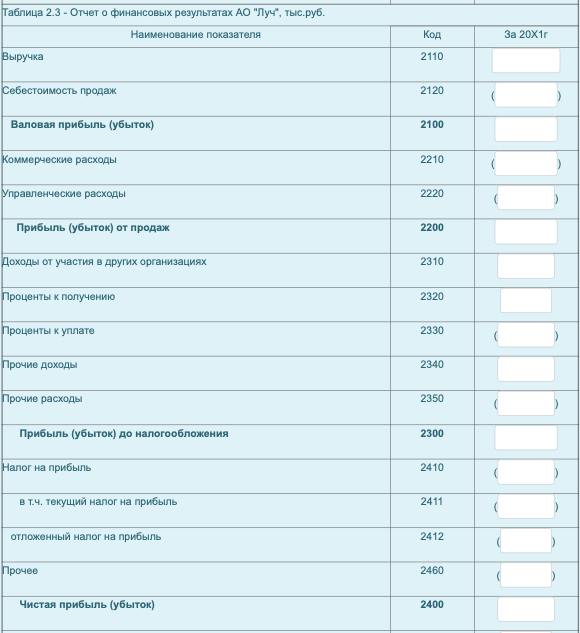The height and width of the screenshot is (633, 580).
Task: Click the Таблица 2.3 title caption
Action: point(163,13)
